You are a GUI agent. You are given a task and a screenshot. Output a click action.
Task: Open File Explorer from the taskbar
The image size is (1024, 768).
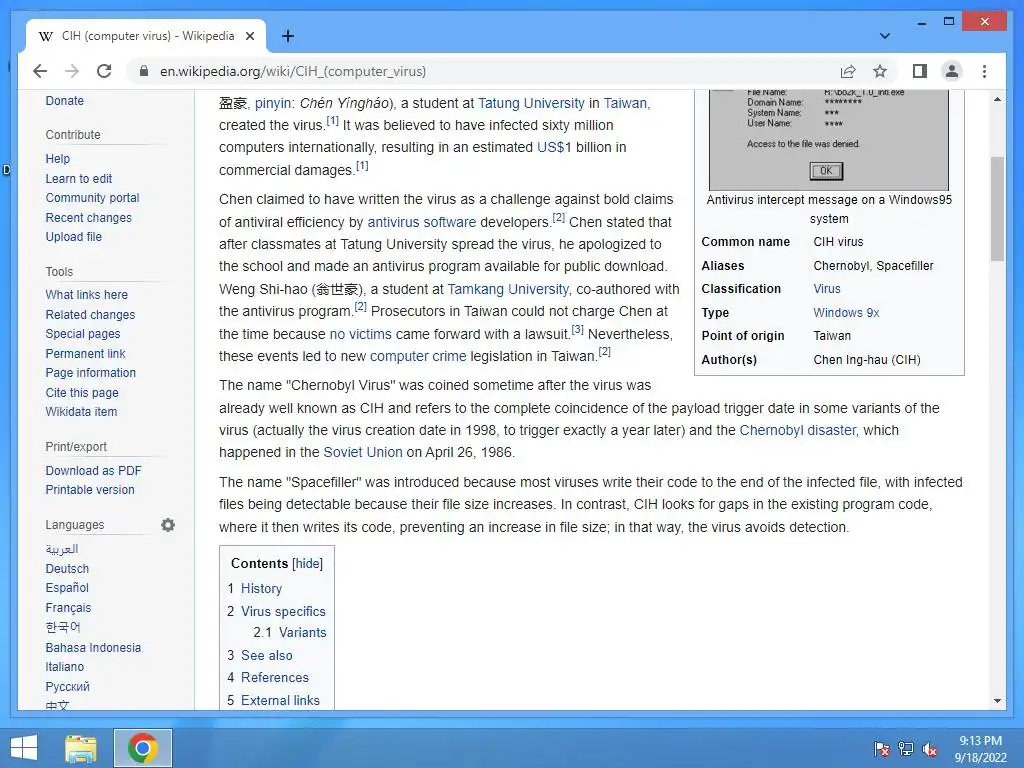81,748
